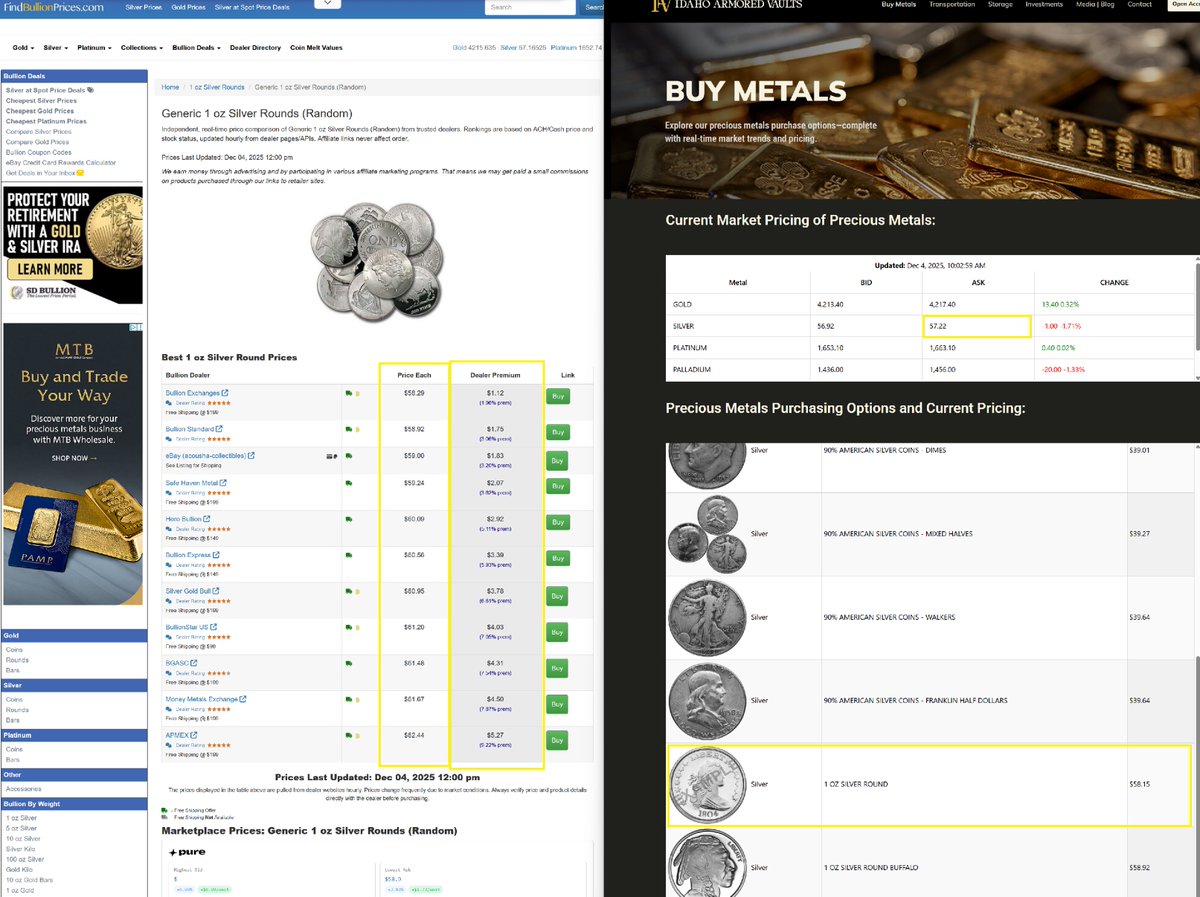Click the Franklin Half Dollars coin thumbnail
1200x897 pixels.
coord(706,701)
